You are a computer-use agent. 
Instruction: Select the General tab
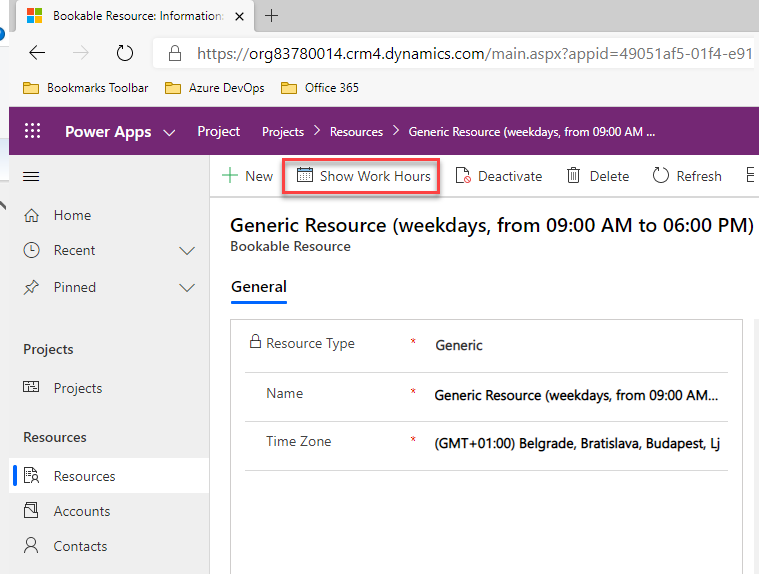[259, 287]
